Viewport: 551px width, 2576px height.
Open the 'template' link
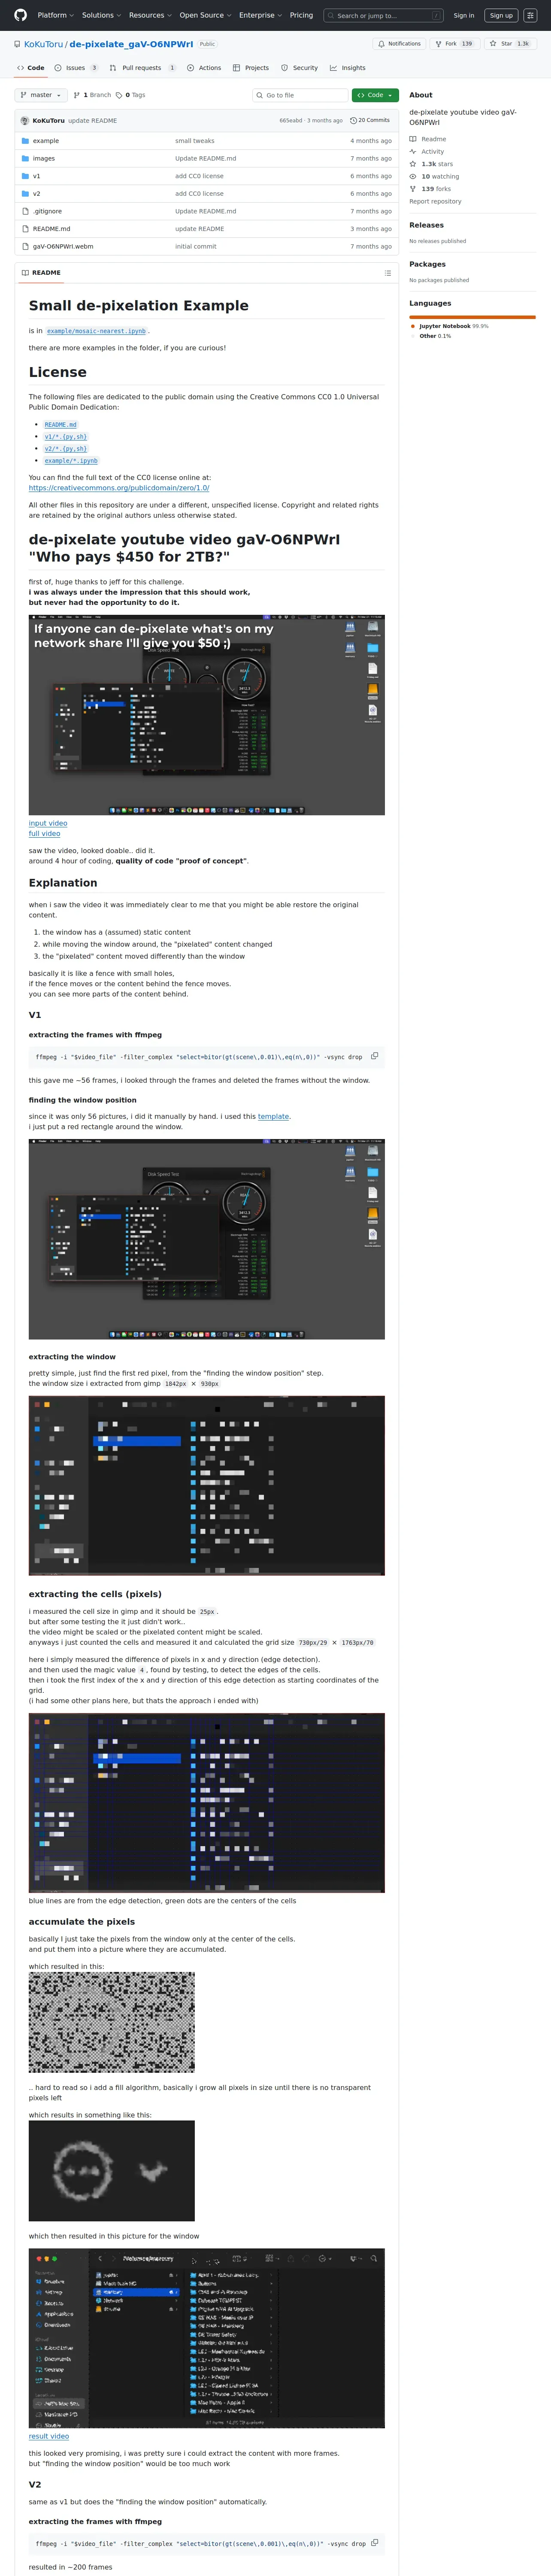point(273,1116)
